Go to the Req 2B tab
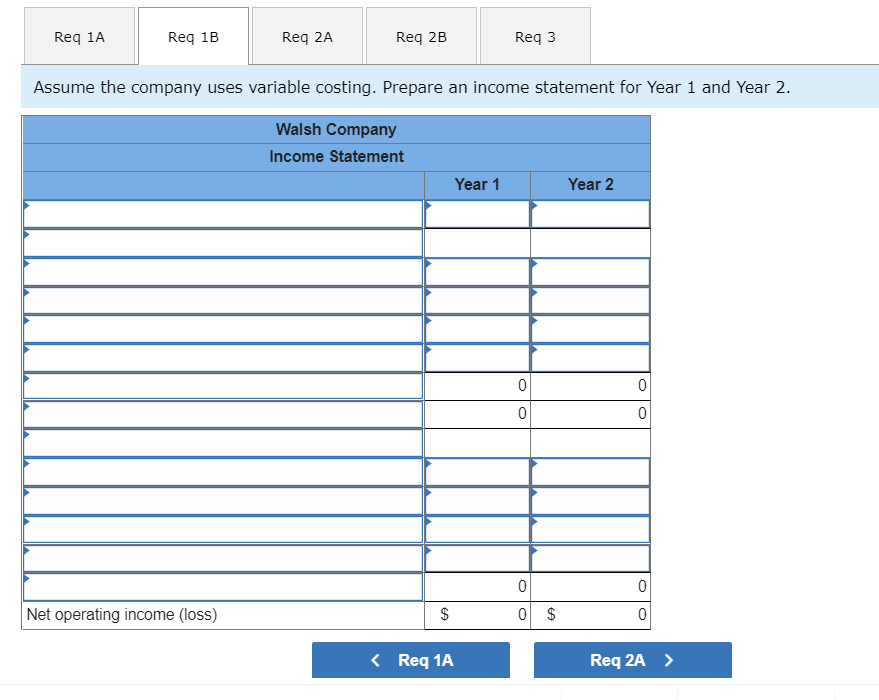Image resolution: width=879 pixels, height=700 pixels. pos(421,36)
